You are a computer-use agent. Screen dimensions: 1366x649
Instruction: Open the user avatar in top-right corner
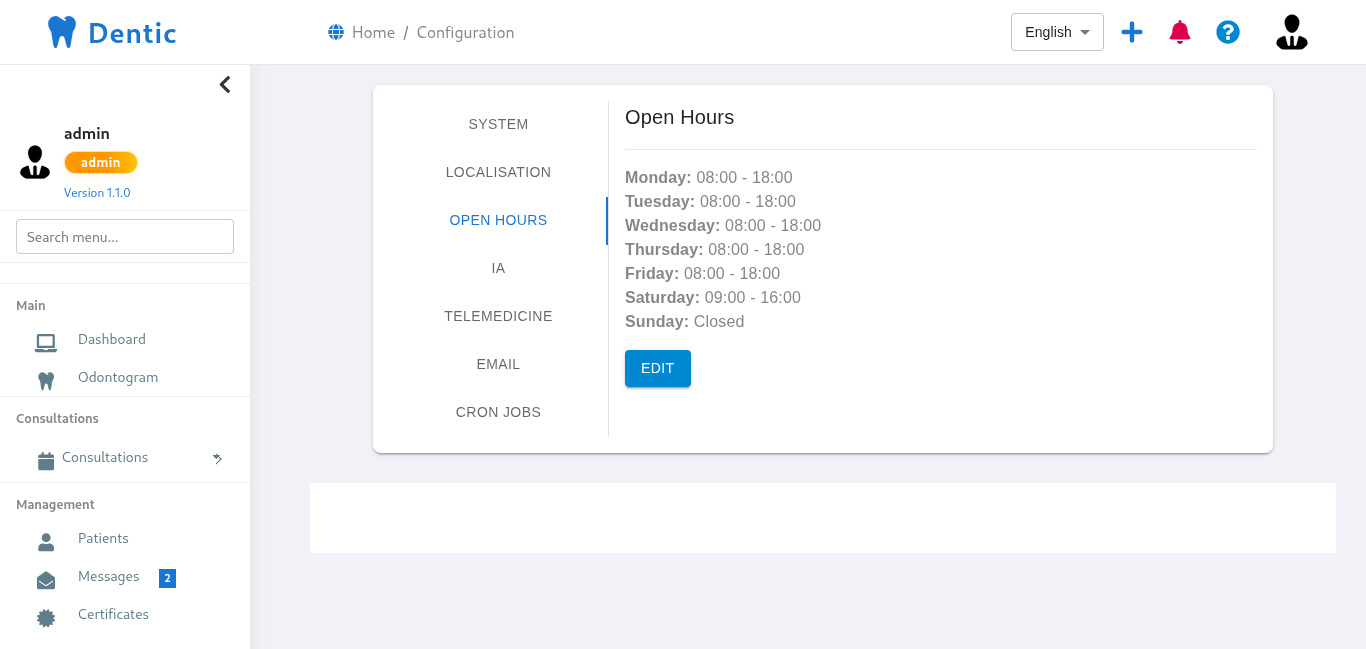[x=1291, y=32]
